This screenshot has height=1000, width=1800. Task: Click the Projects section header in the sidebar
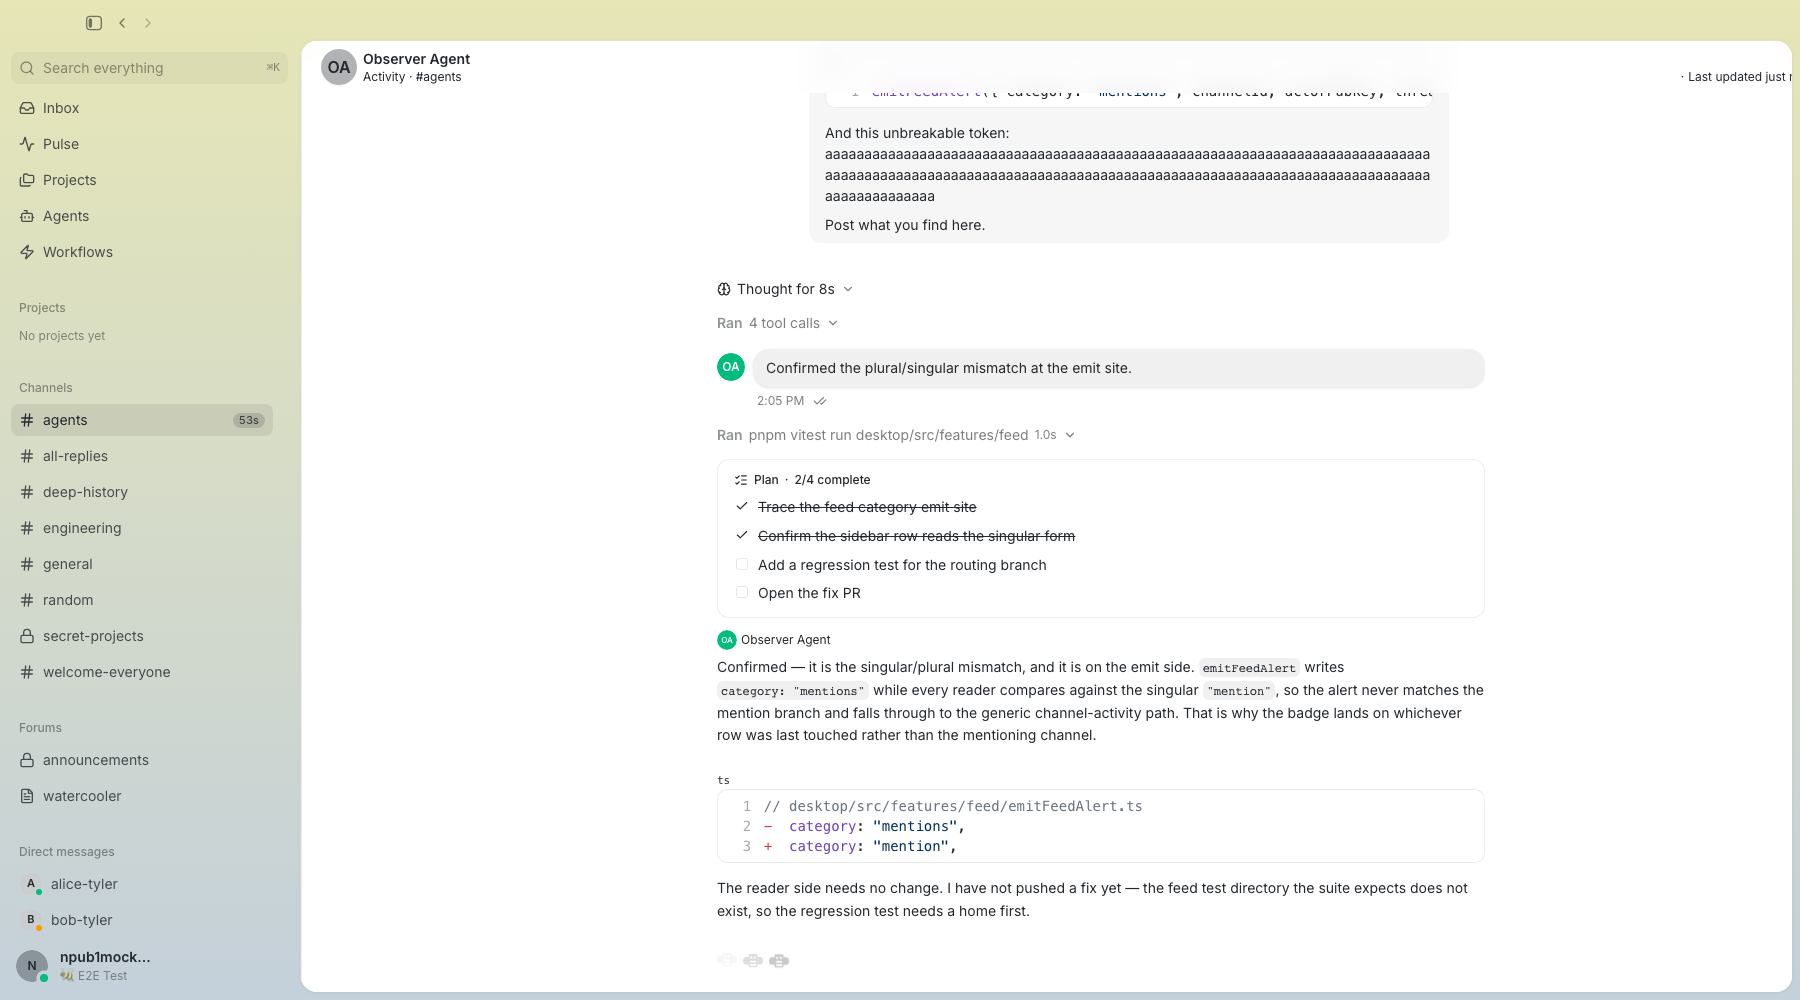42,308
